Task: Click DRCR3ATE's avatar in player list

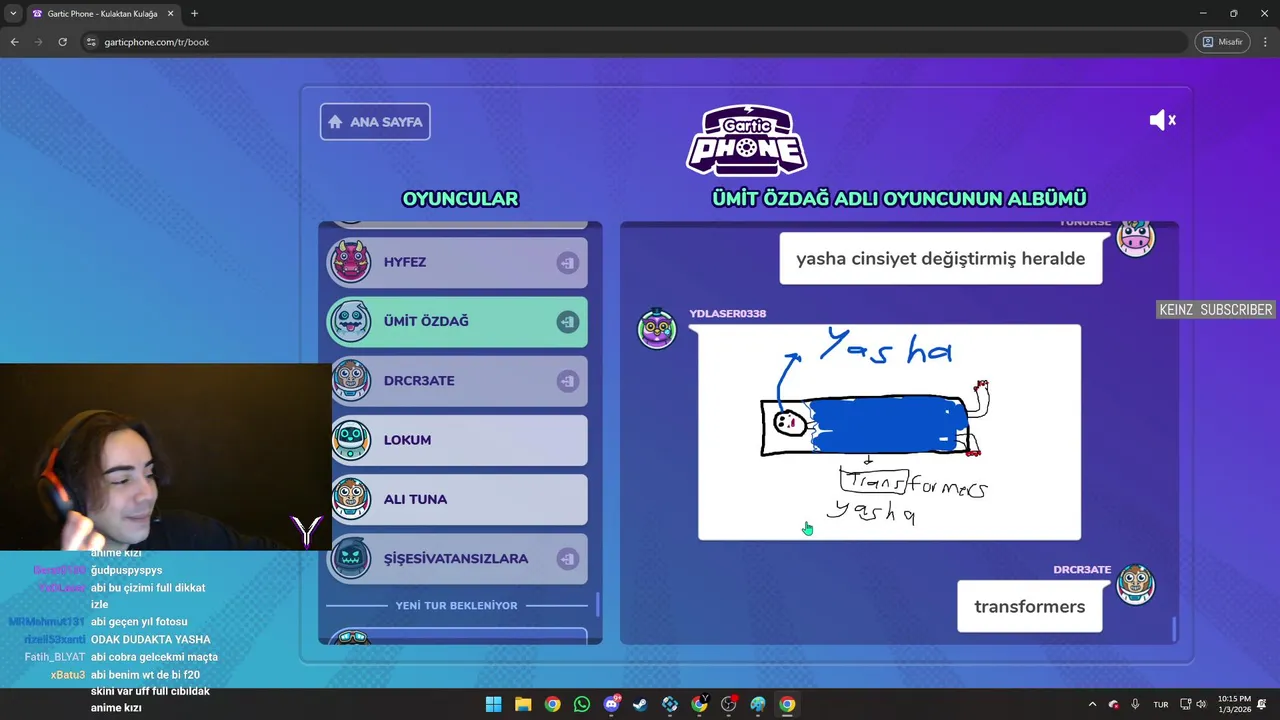Action: click(351, 380)
